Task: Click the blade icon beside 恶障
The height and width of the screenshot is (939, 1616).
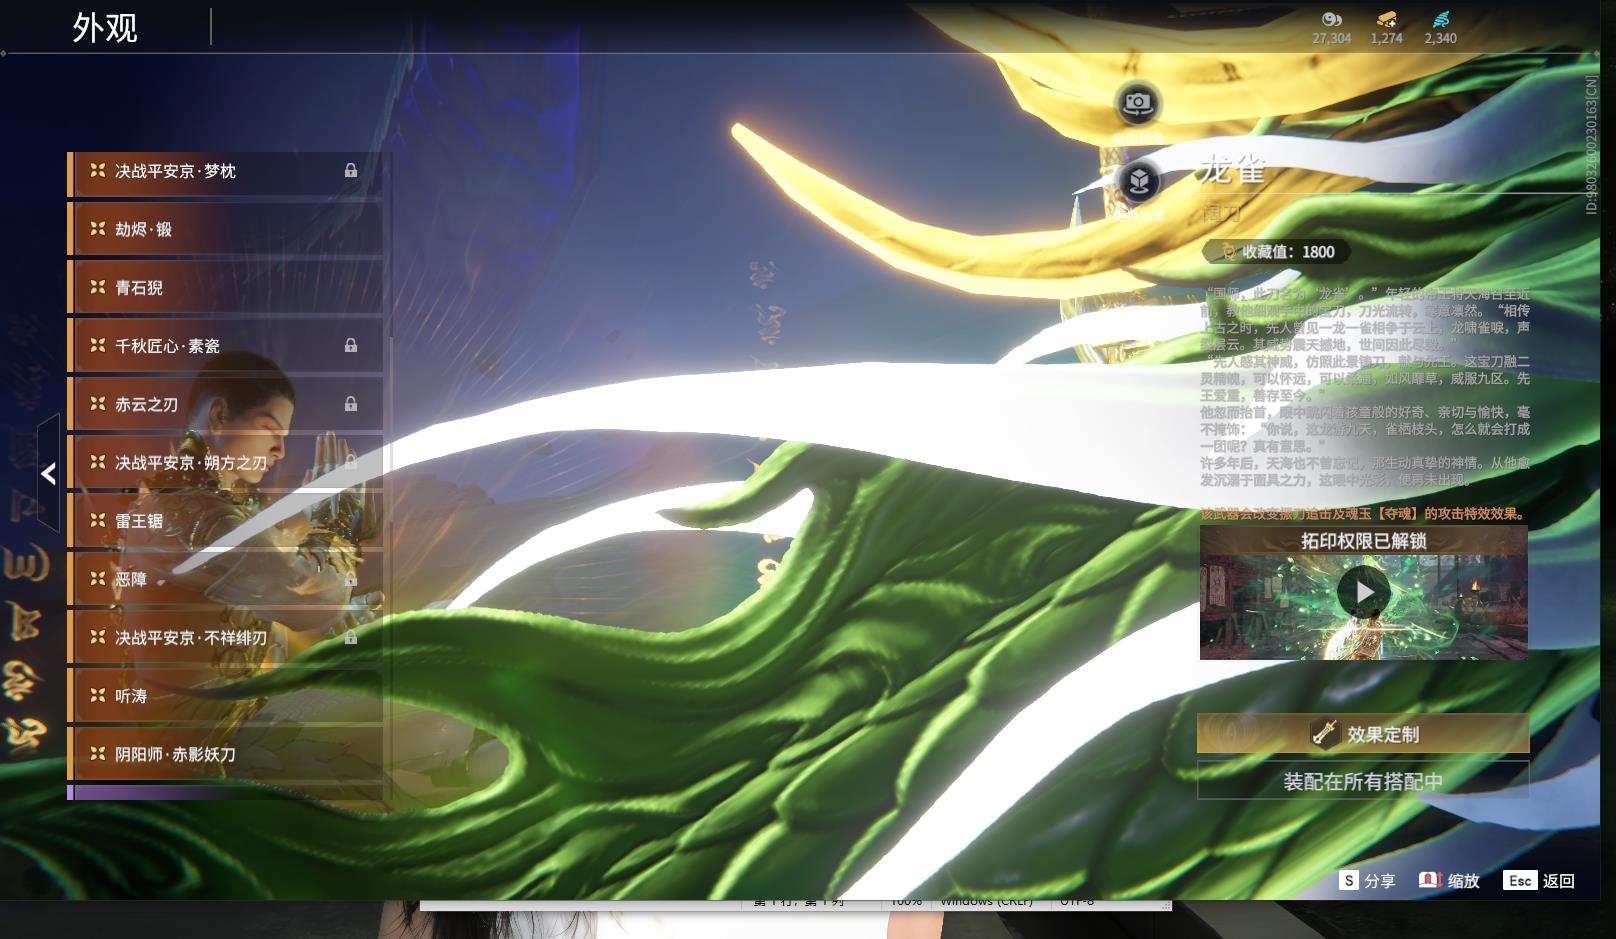Action: point(97,578)
